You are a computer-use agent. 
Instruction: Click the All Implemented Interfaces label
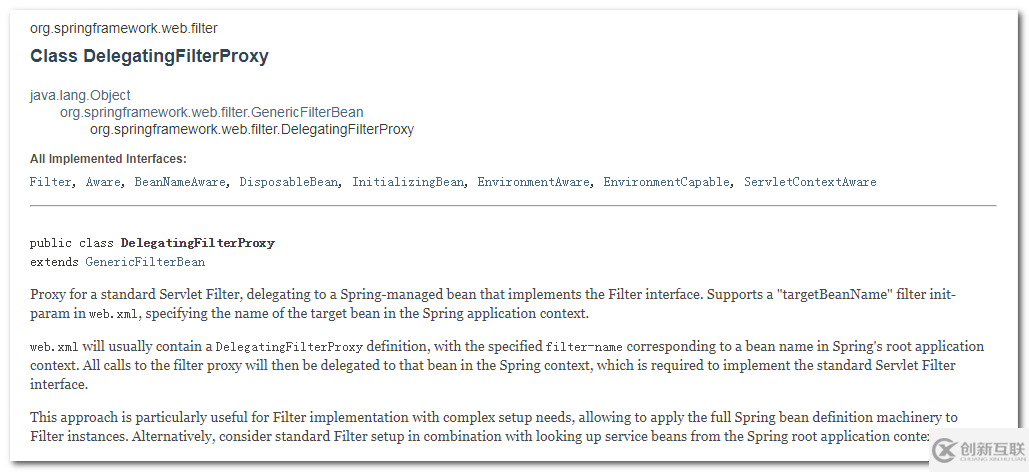point(108,159)
